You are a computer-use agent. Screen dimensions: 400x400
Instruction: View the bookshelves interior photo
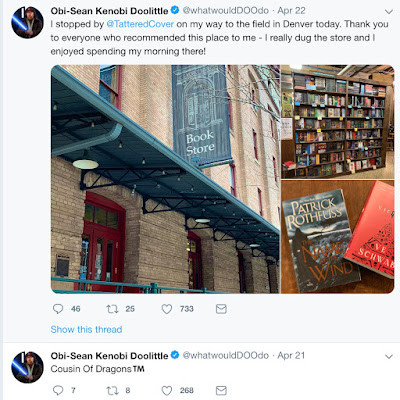338,122
